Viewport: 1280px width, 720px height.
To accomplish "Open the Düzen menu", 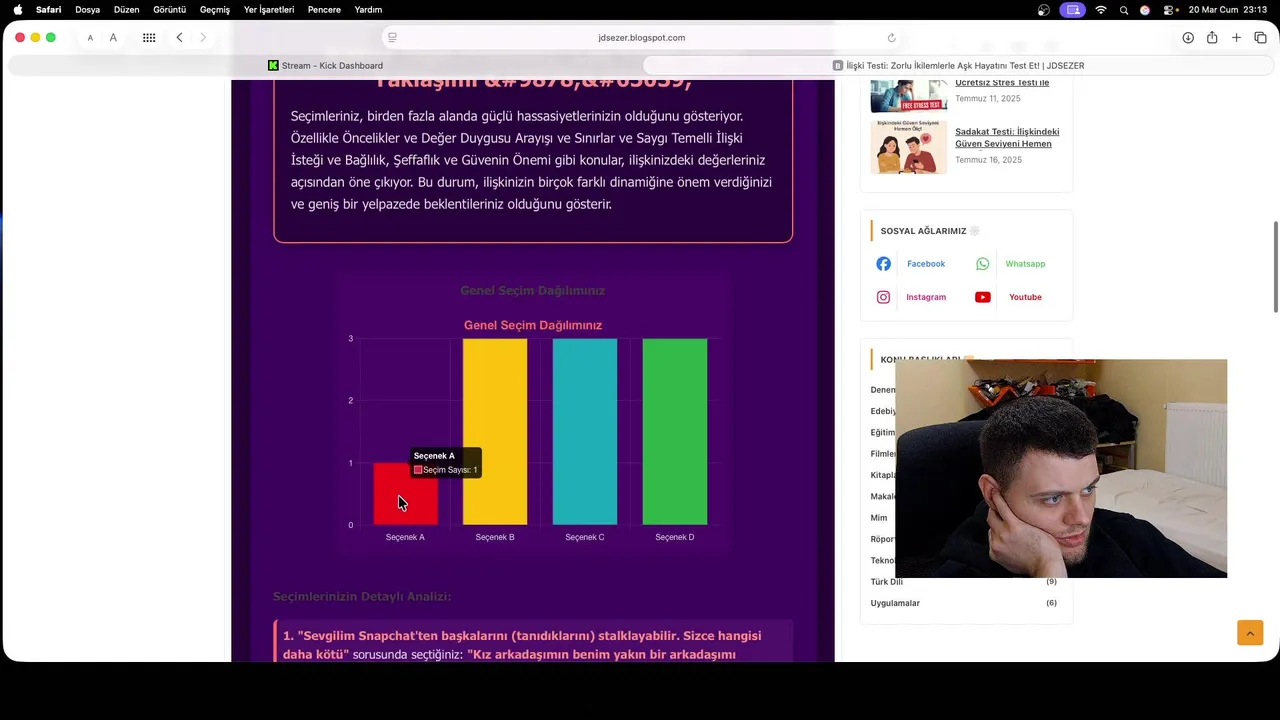I will (126, 9).
